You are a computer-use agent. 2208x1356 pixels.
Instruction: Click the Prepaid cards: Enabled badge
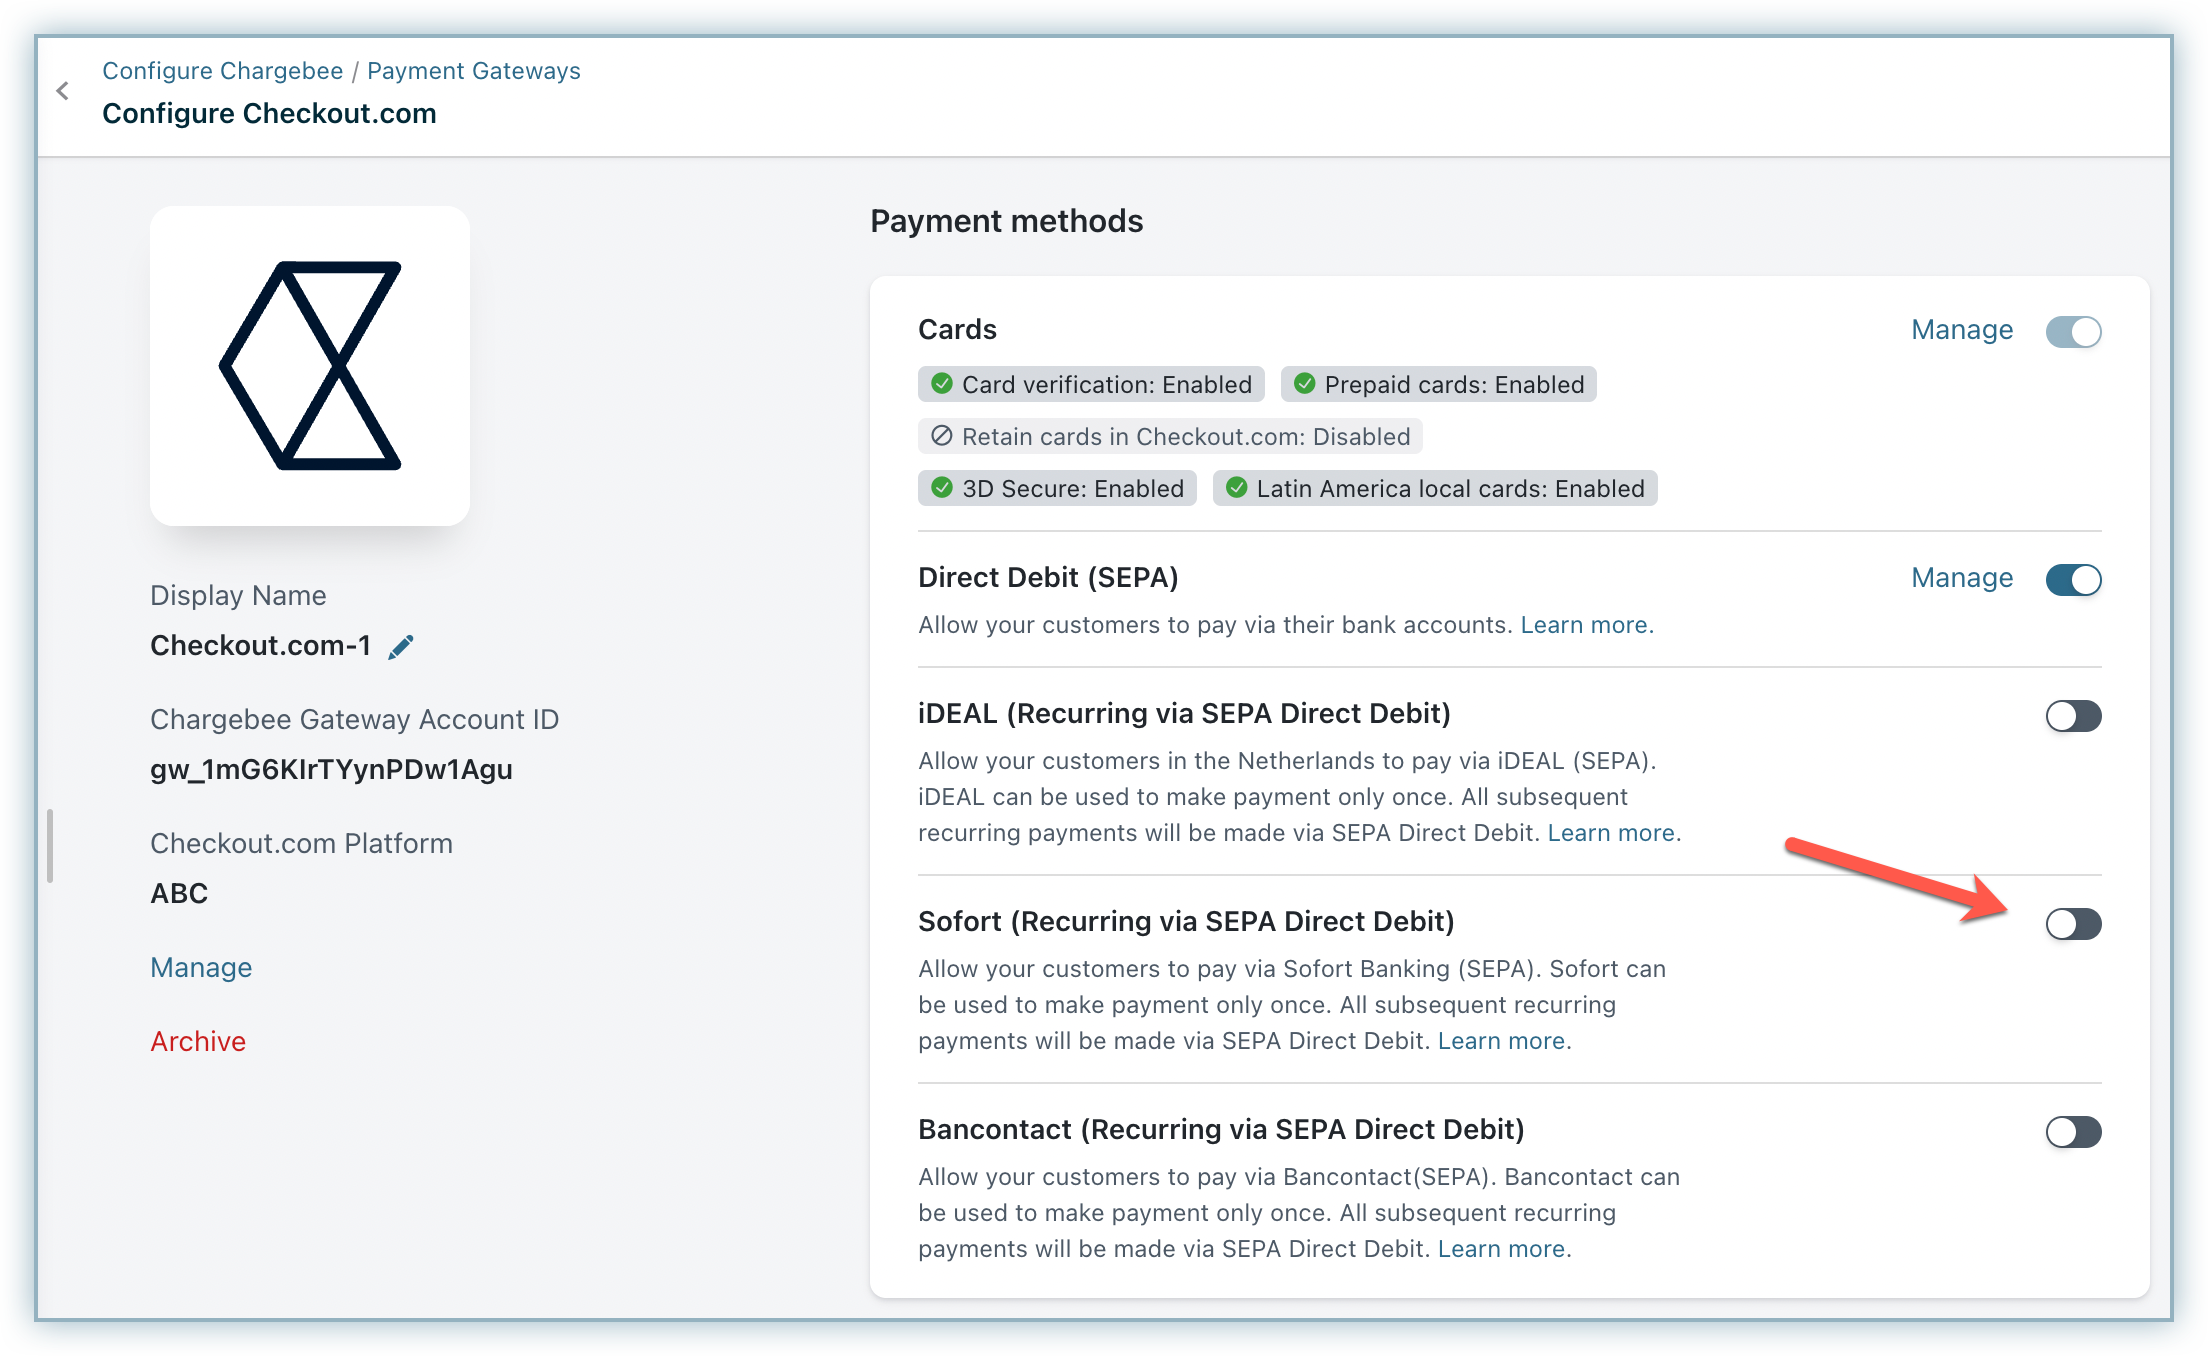point(1438,384)
